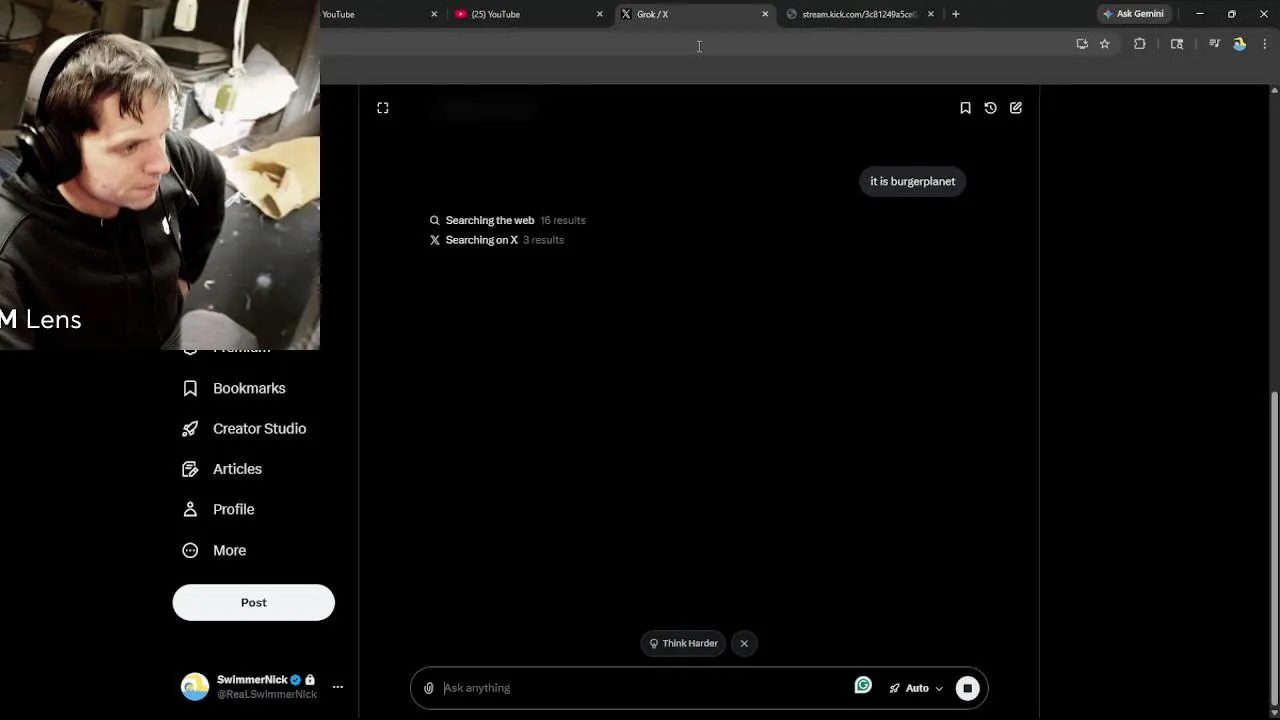Image resolution: width=1280 pixels, height=720 pixels.
Task: Open media controls icon in toolbar
Action: [x=1214, y=44]
